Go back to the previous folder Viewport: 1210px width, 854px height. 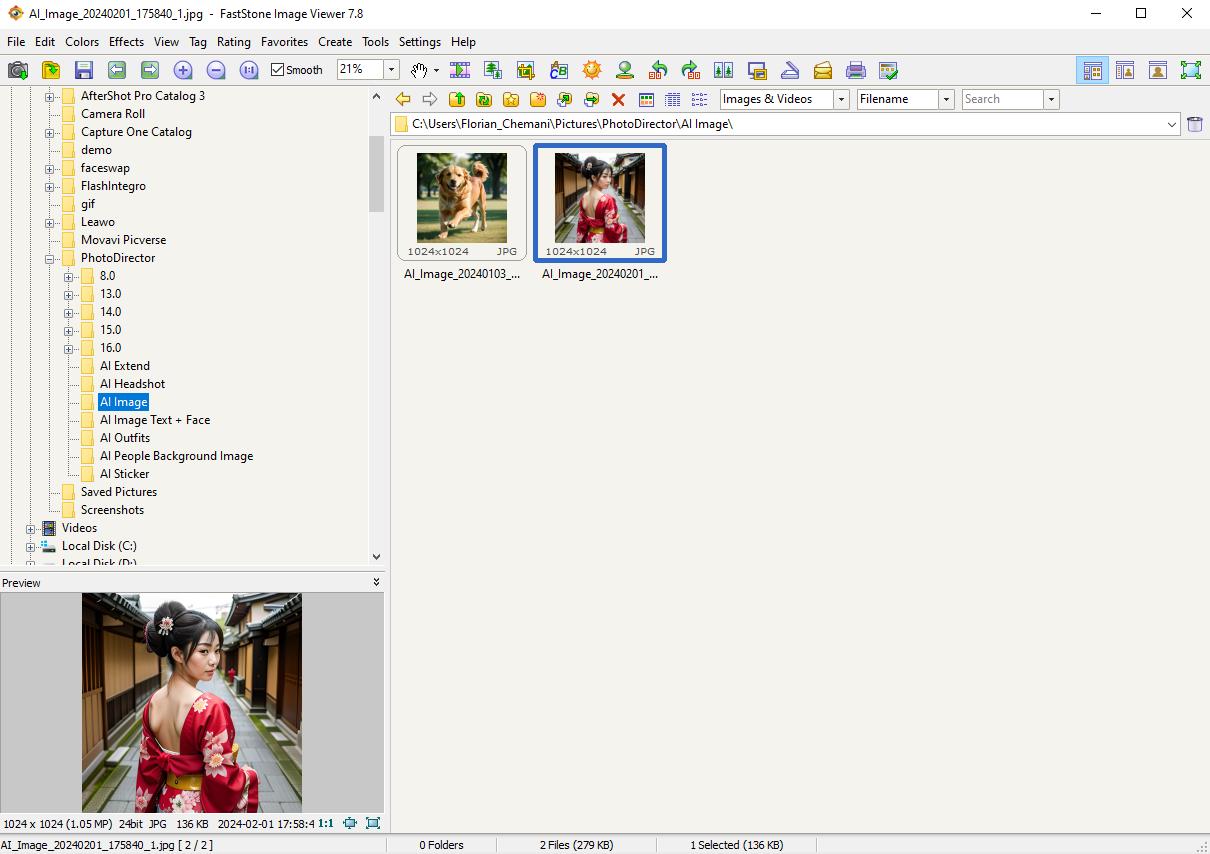tap(402, 99)
